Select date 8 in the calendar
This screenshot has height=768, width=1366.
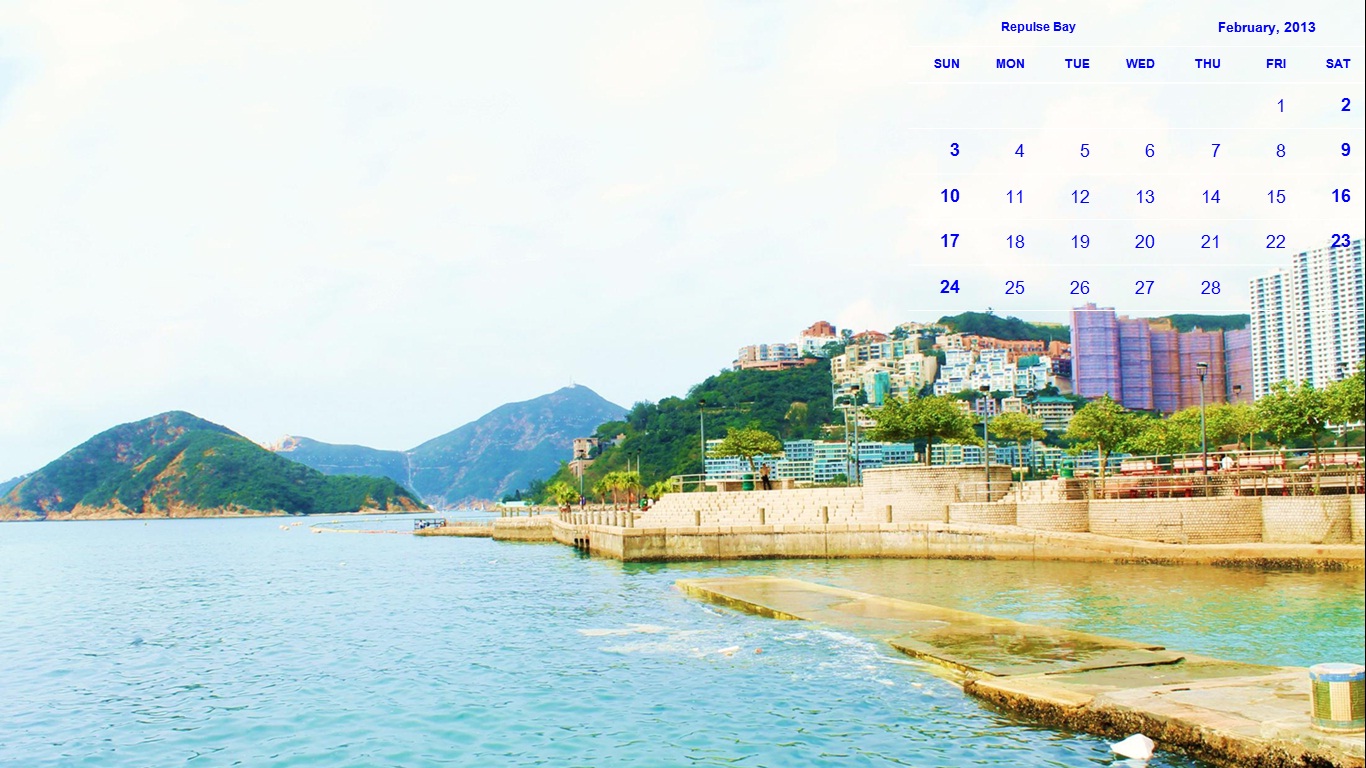tap(1280, 151)
